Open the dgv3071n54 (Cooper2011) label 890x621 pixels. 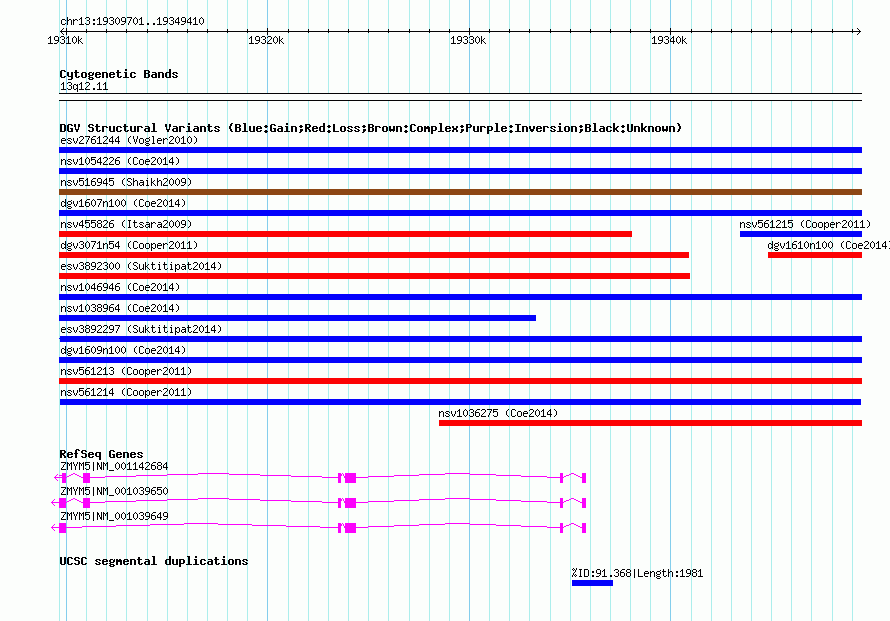coord(129,245)
